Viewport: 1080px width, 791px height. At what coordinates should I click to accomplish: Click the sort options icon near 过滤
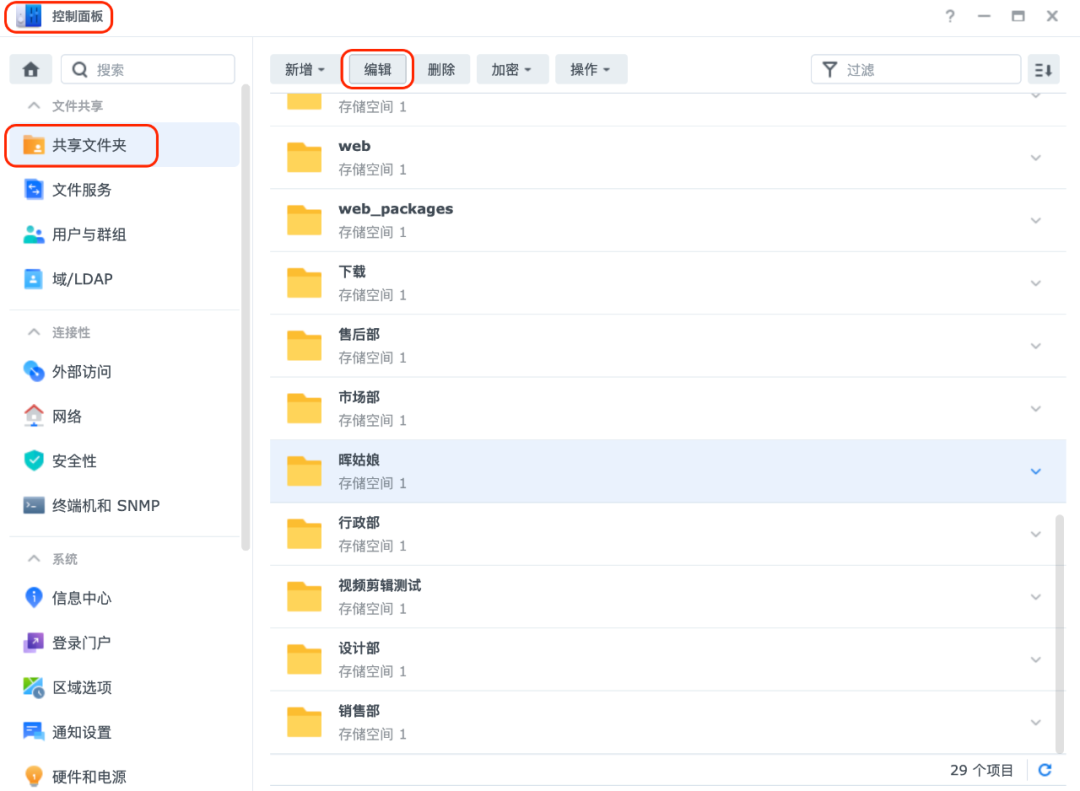[x=1043, y=69]
